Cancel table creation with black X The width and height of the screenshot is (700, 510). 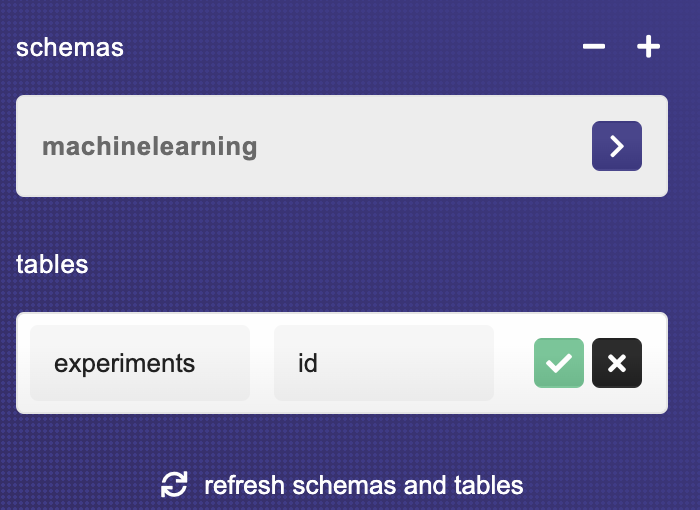[x=617, y=363]
